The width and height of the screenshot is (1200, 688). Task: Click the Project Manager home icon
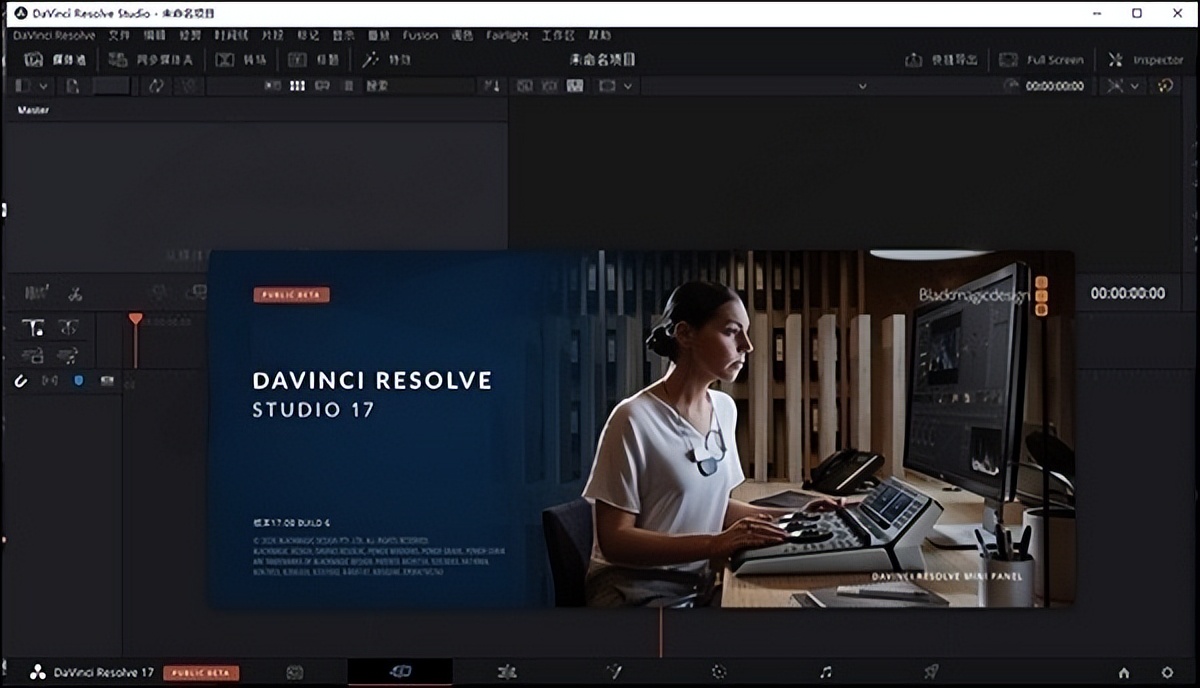pos(1124,672)
